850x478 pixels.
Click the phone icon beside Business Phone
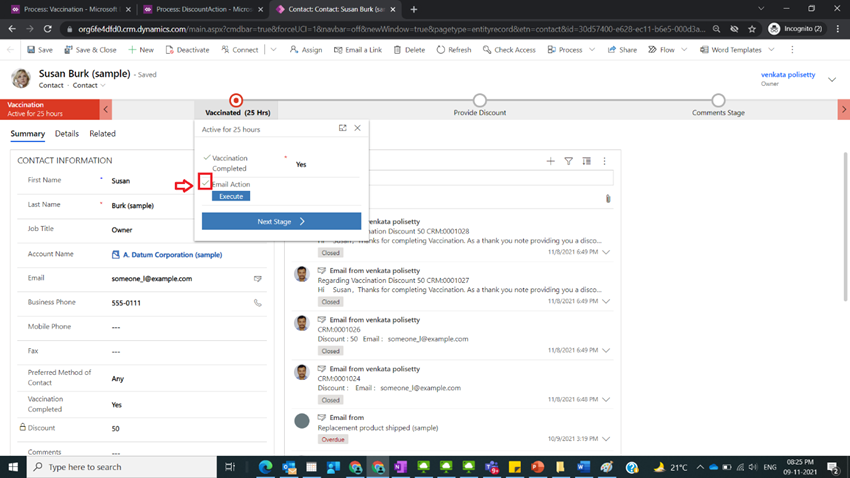pos(257,303)
